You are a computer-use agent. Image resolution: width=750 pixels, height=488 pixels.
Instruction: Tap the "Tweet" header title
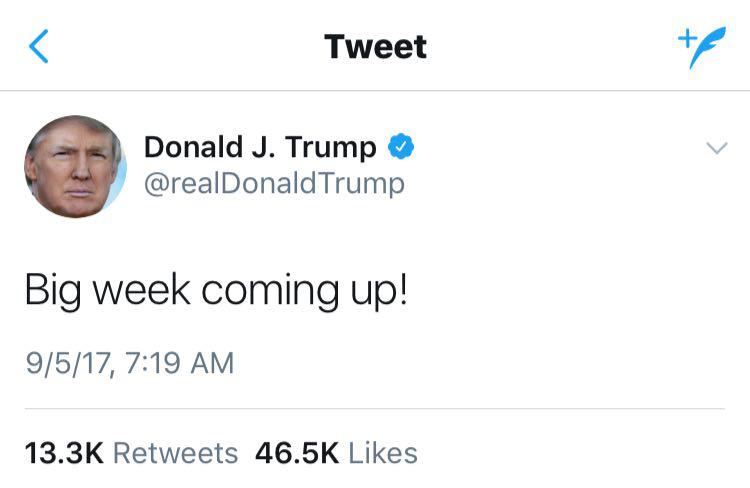point(375,47)
